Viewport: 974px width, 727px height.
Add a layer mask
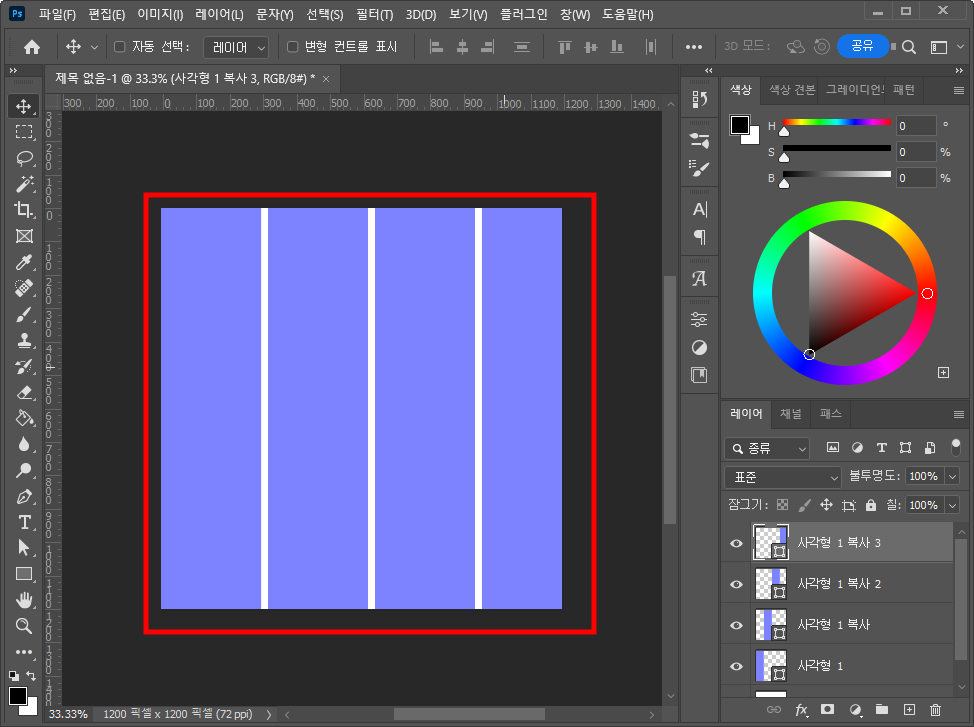tap(827, 710)
